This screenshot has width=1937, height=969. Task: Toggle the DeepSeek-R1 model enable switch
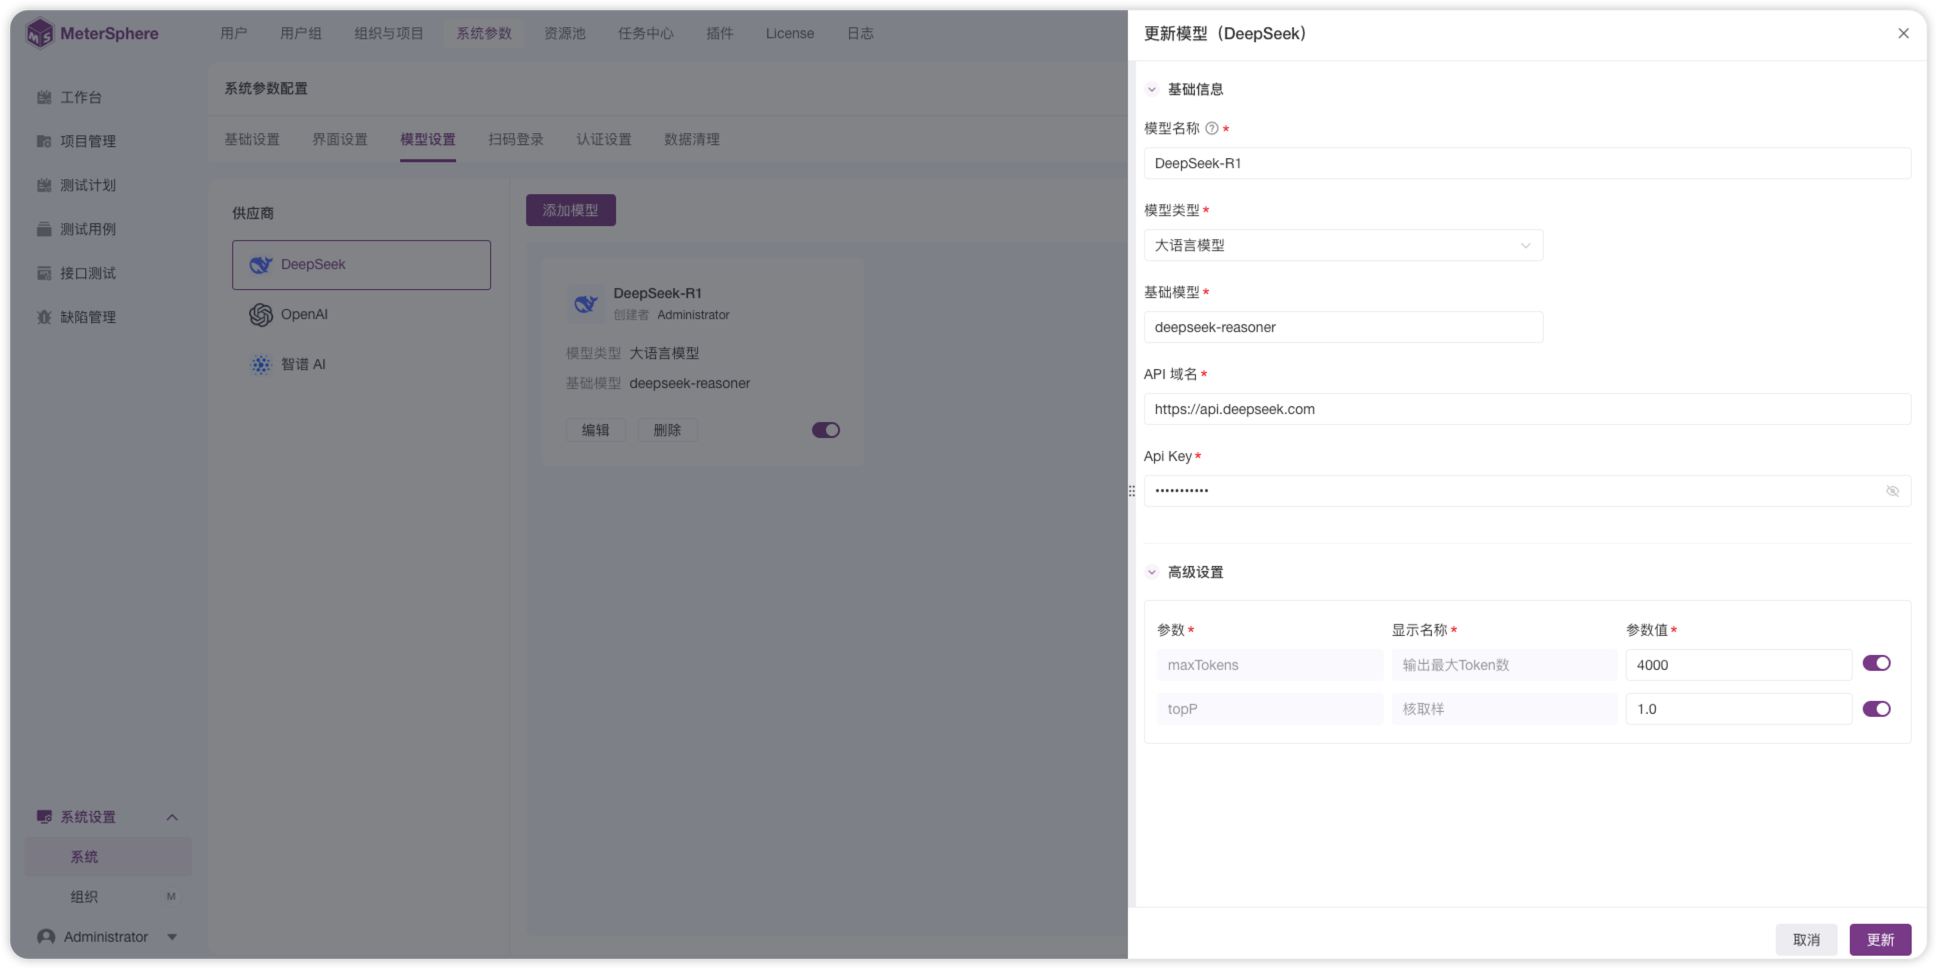tap(826, 430)
